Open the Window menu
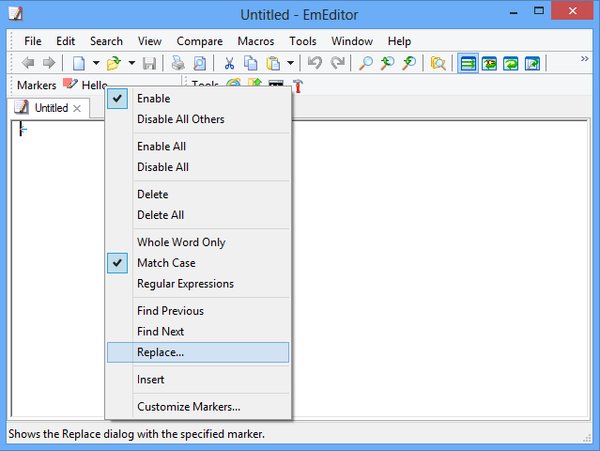600x451 pixels. [x=352, y=41]
